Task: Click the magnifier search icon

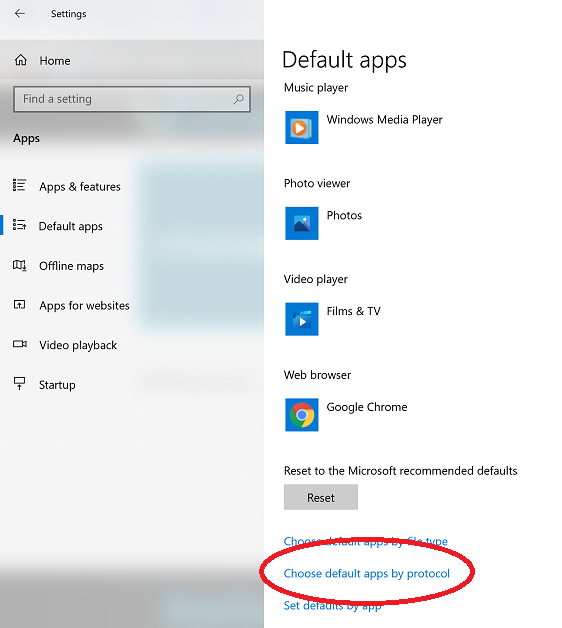Action: (x=238, y=99)
